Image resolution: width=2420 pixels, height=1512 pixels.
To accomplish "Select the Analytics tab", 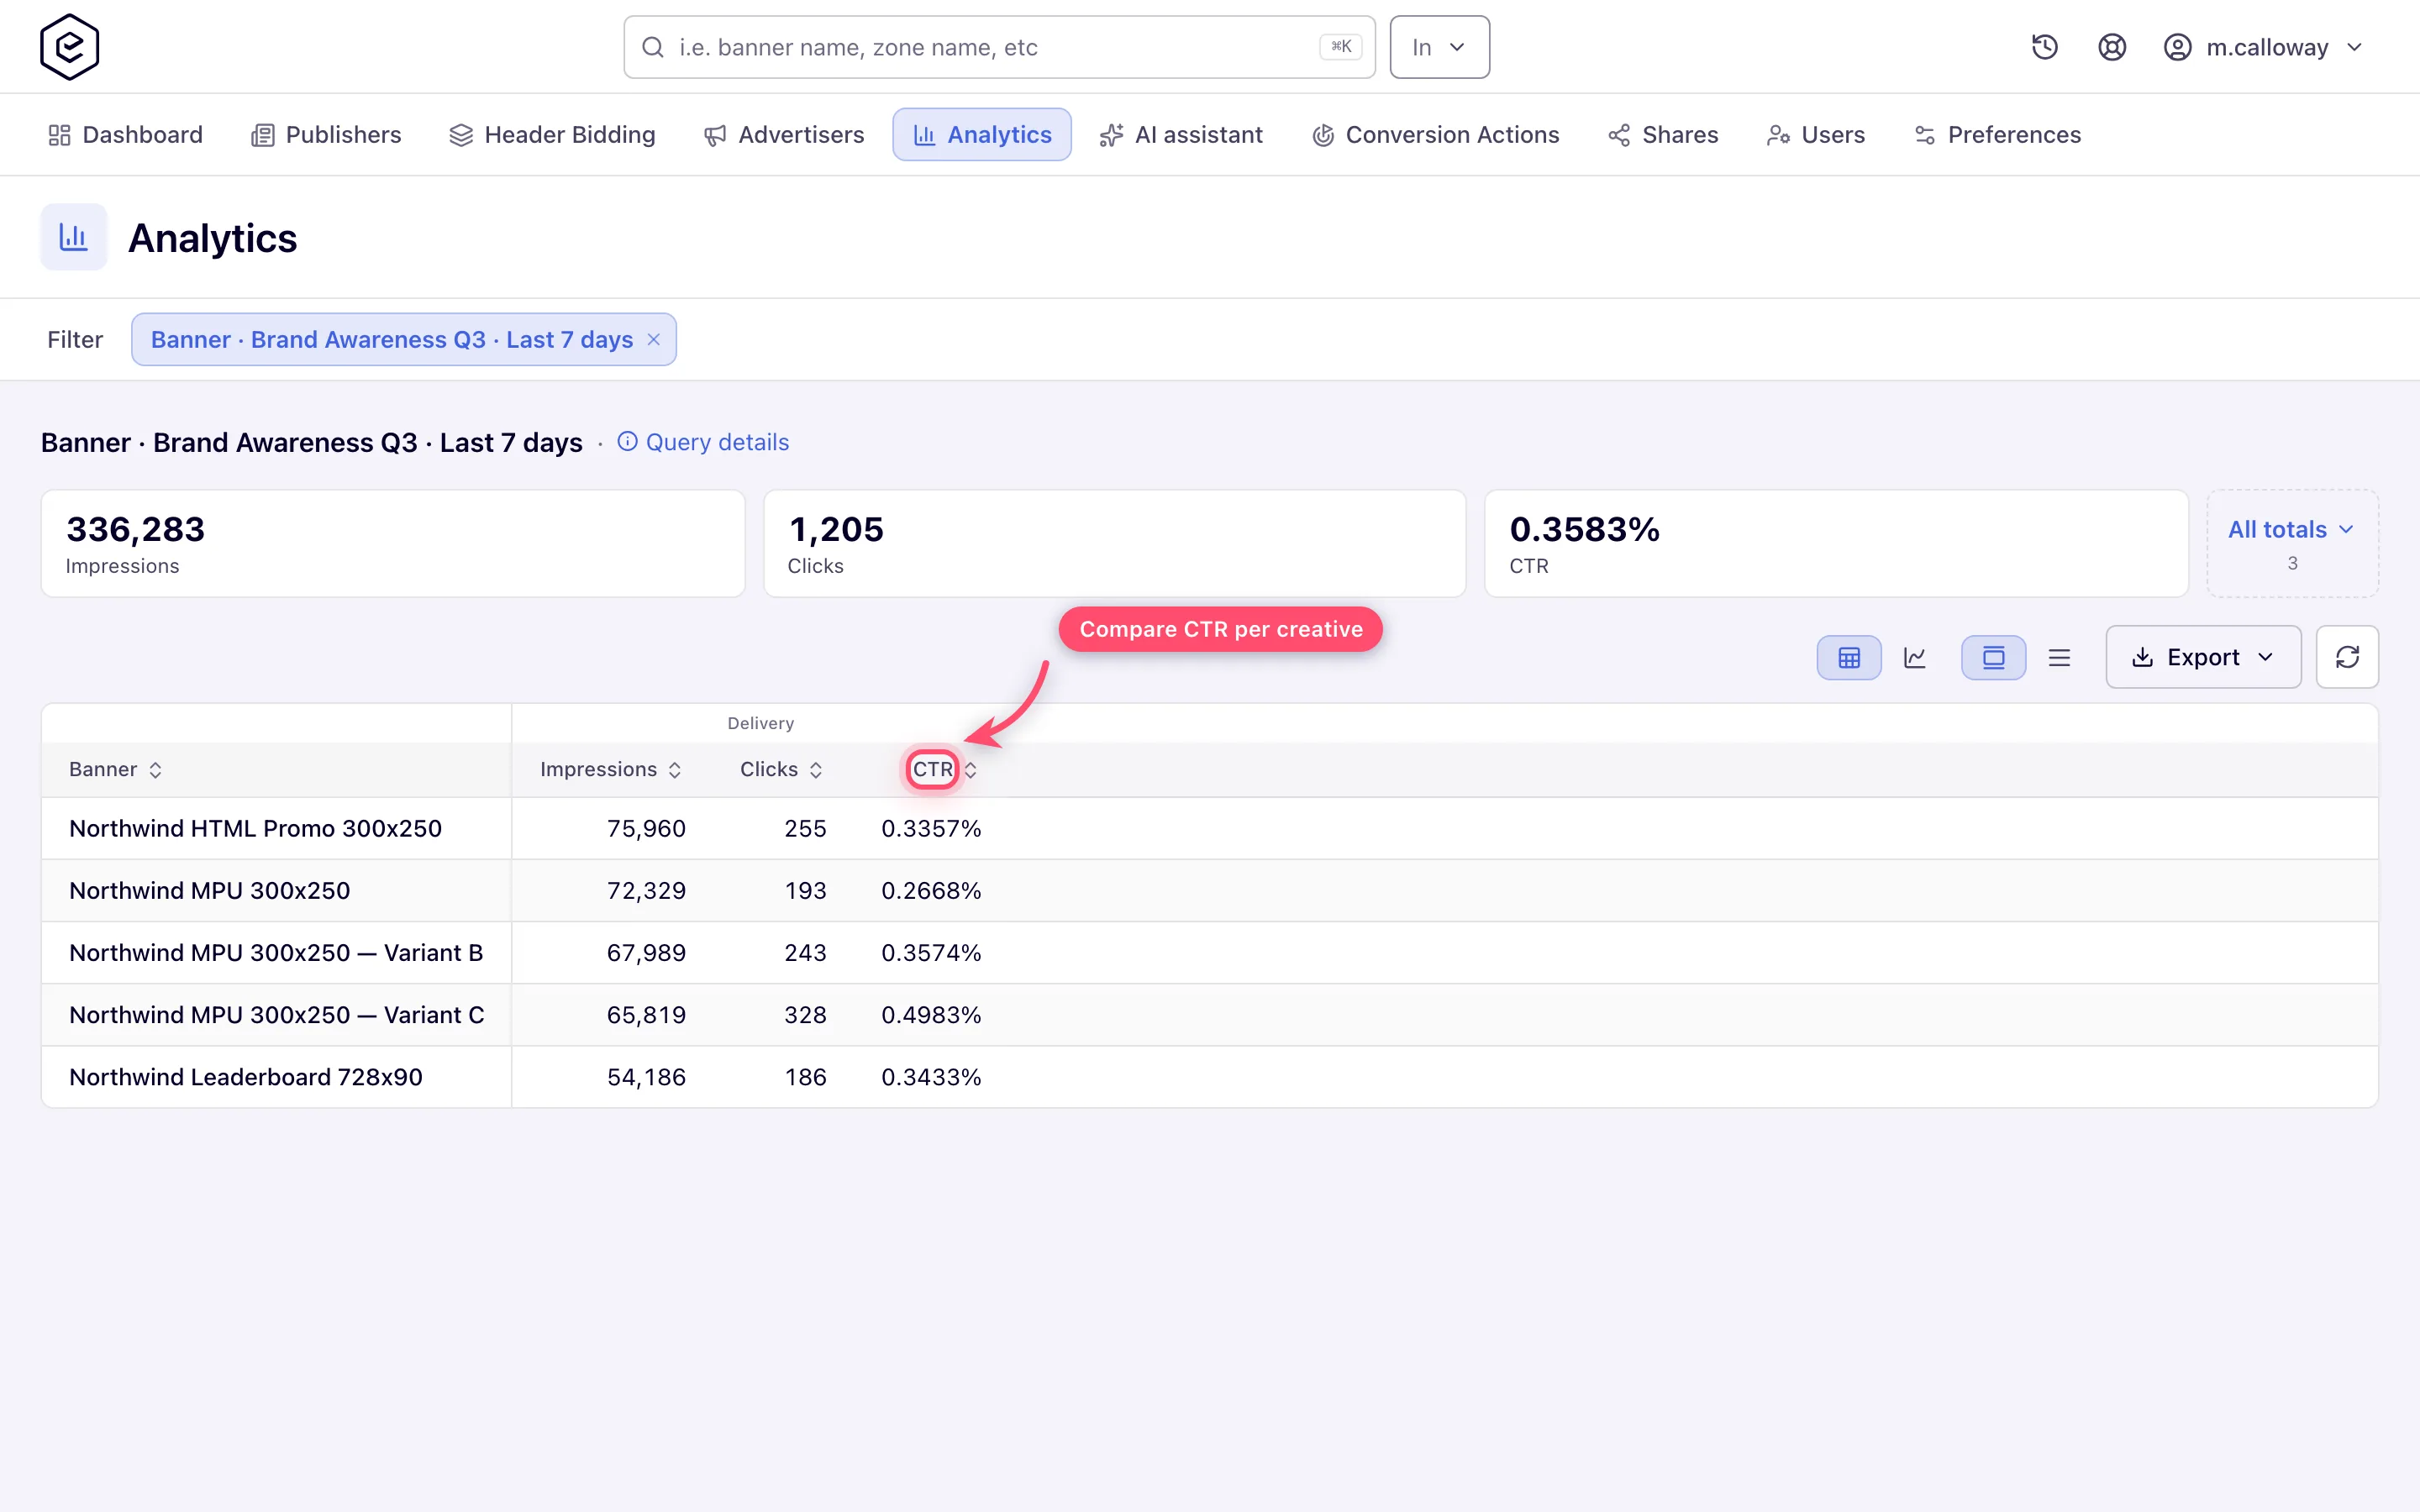I will [x=982, y=135].
